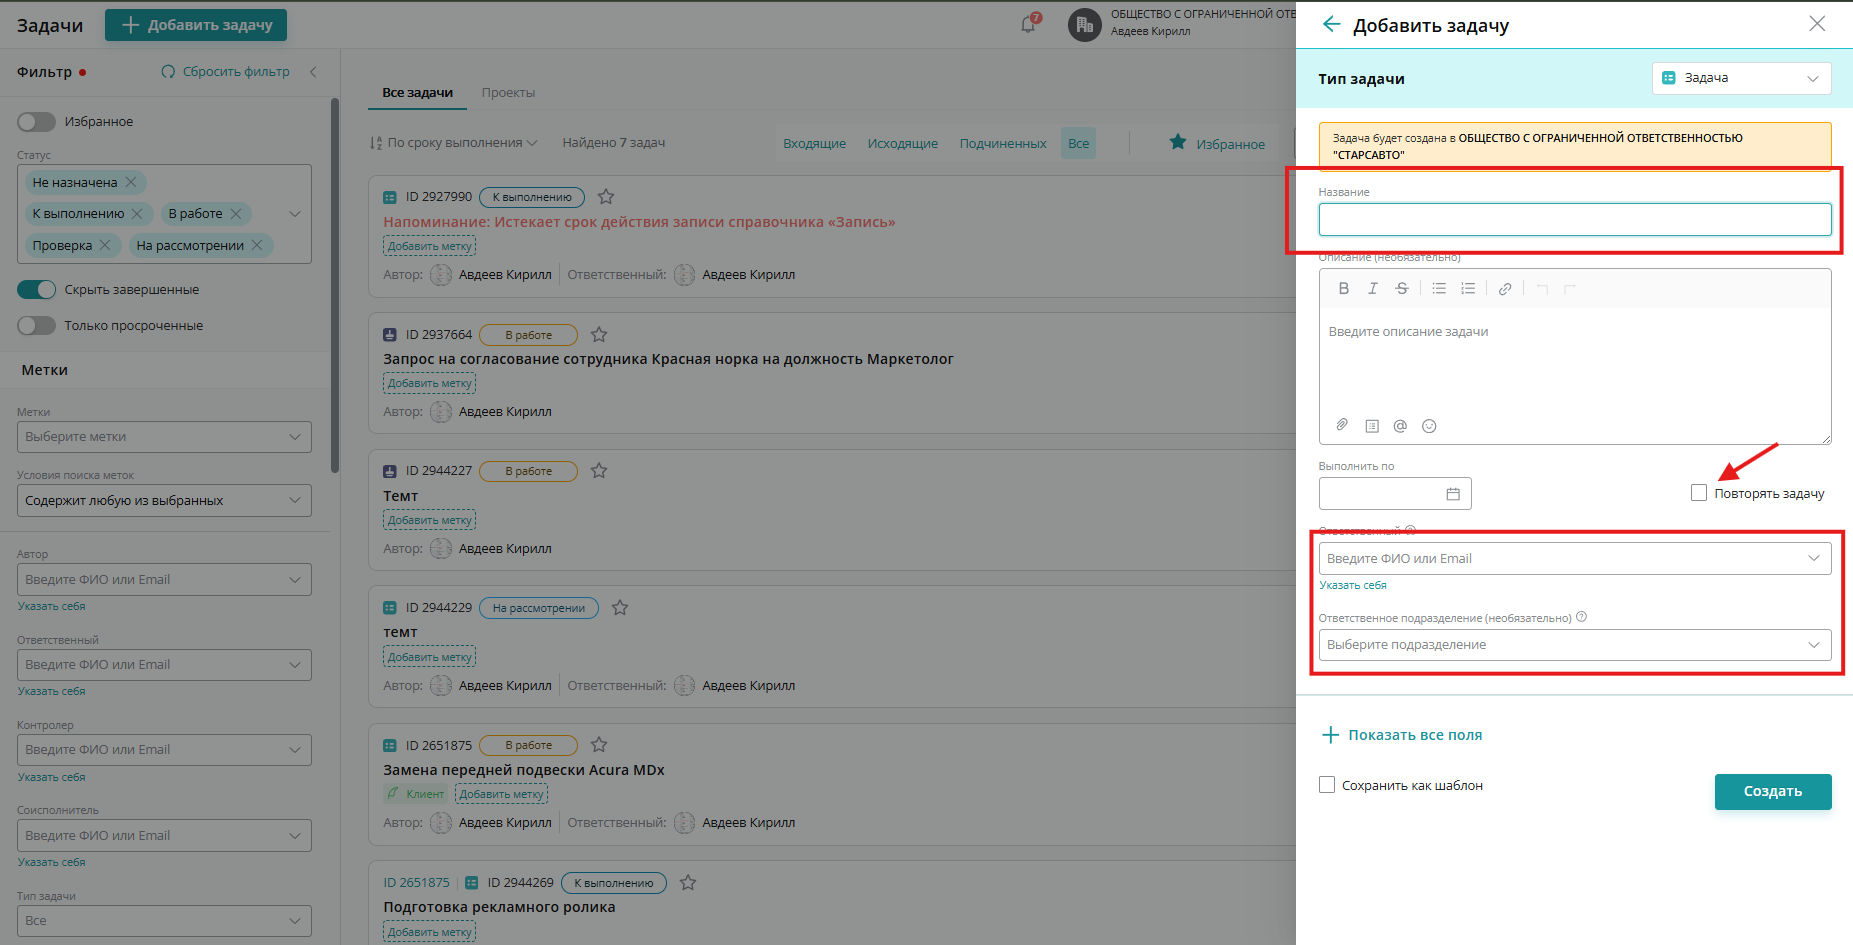The image size is (1853, 945).
Task: Click the filter sidebar scrollbar
Action: click(x=335, y=285)
